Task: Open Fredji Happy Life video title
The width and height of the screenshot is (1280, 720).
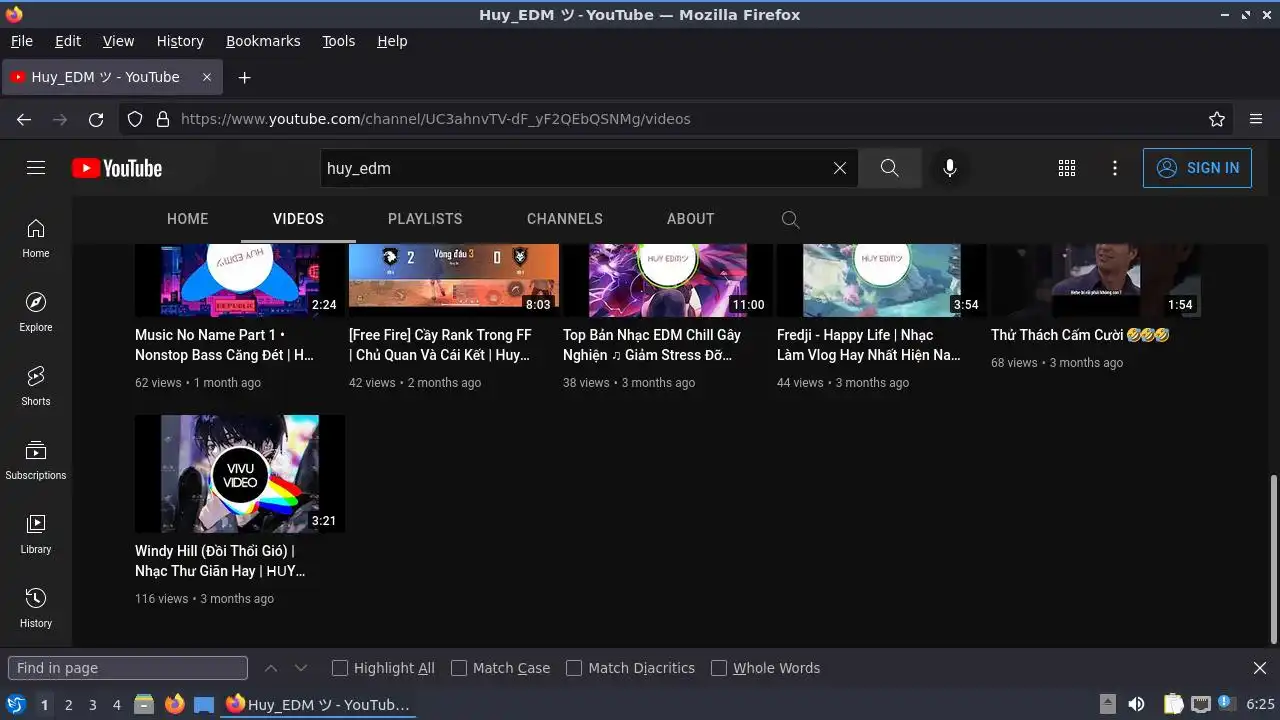Action: [x=868, y=345]
